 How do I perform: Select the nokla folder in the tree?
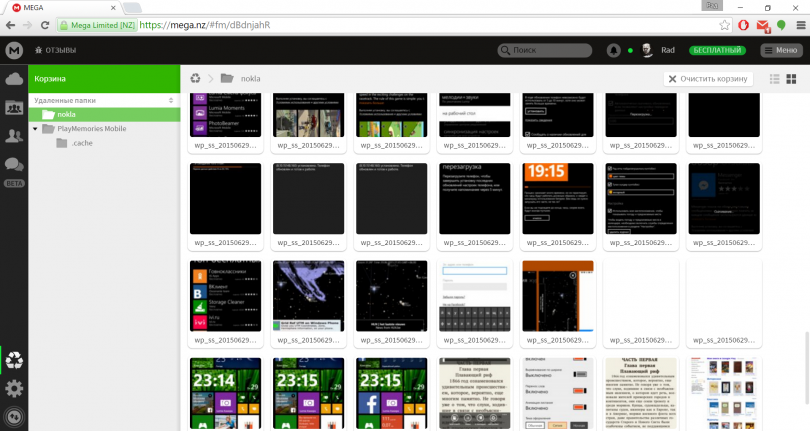(66, 114)
